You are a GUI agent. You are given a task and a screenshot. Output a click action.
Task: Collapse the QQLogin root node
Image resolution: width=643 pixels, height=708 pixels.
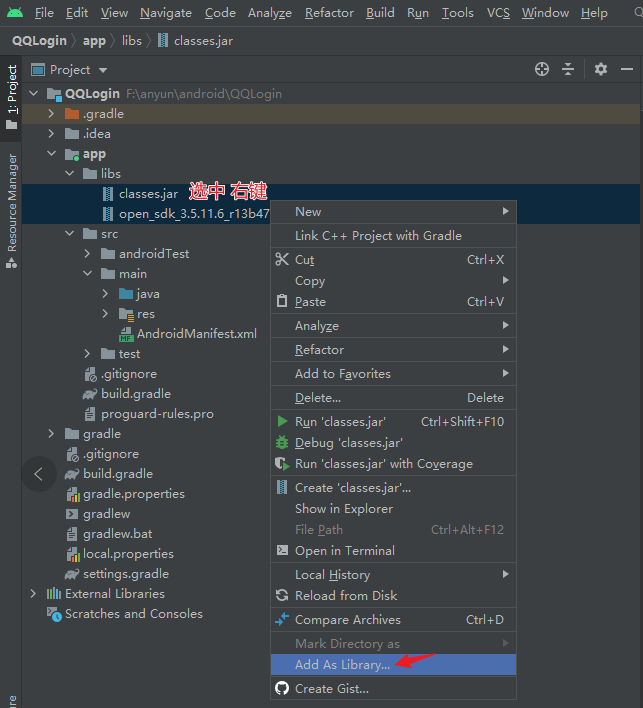[x=33, y=93]
